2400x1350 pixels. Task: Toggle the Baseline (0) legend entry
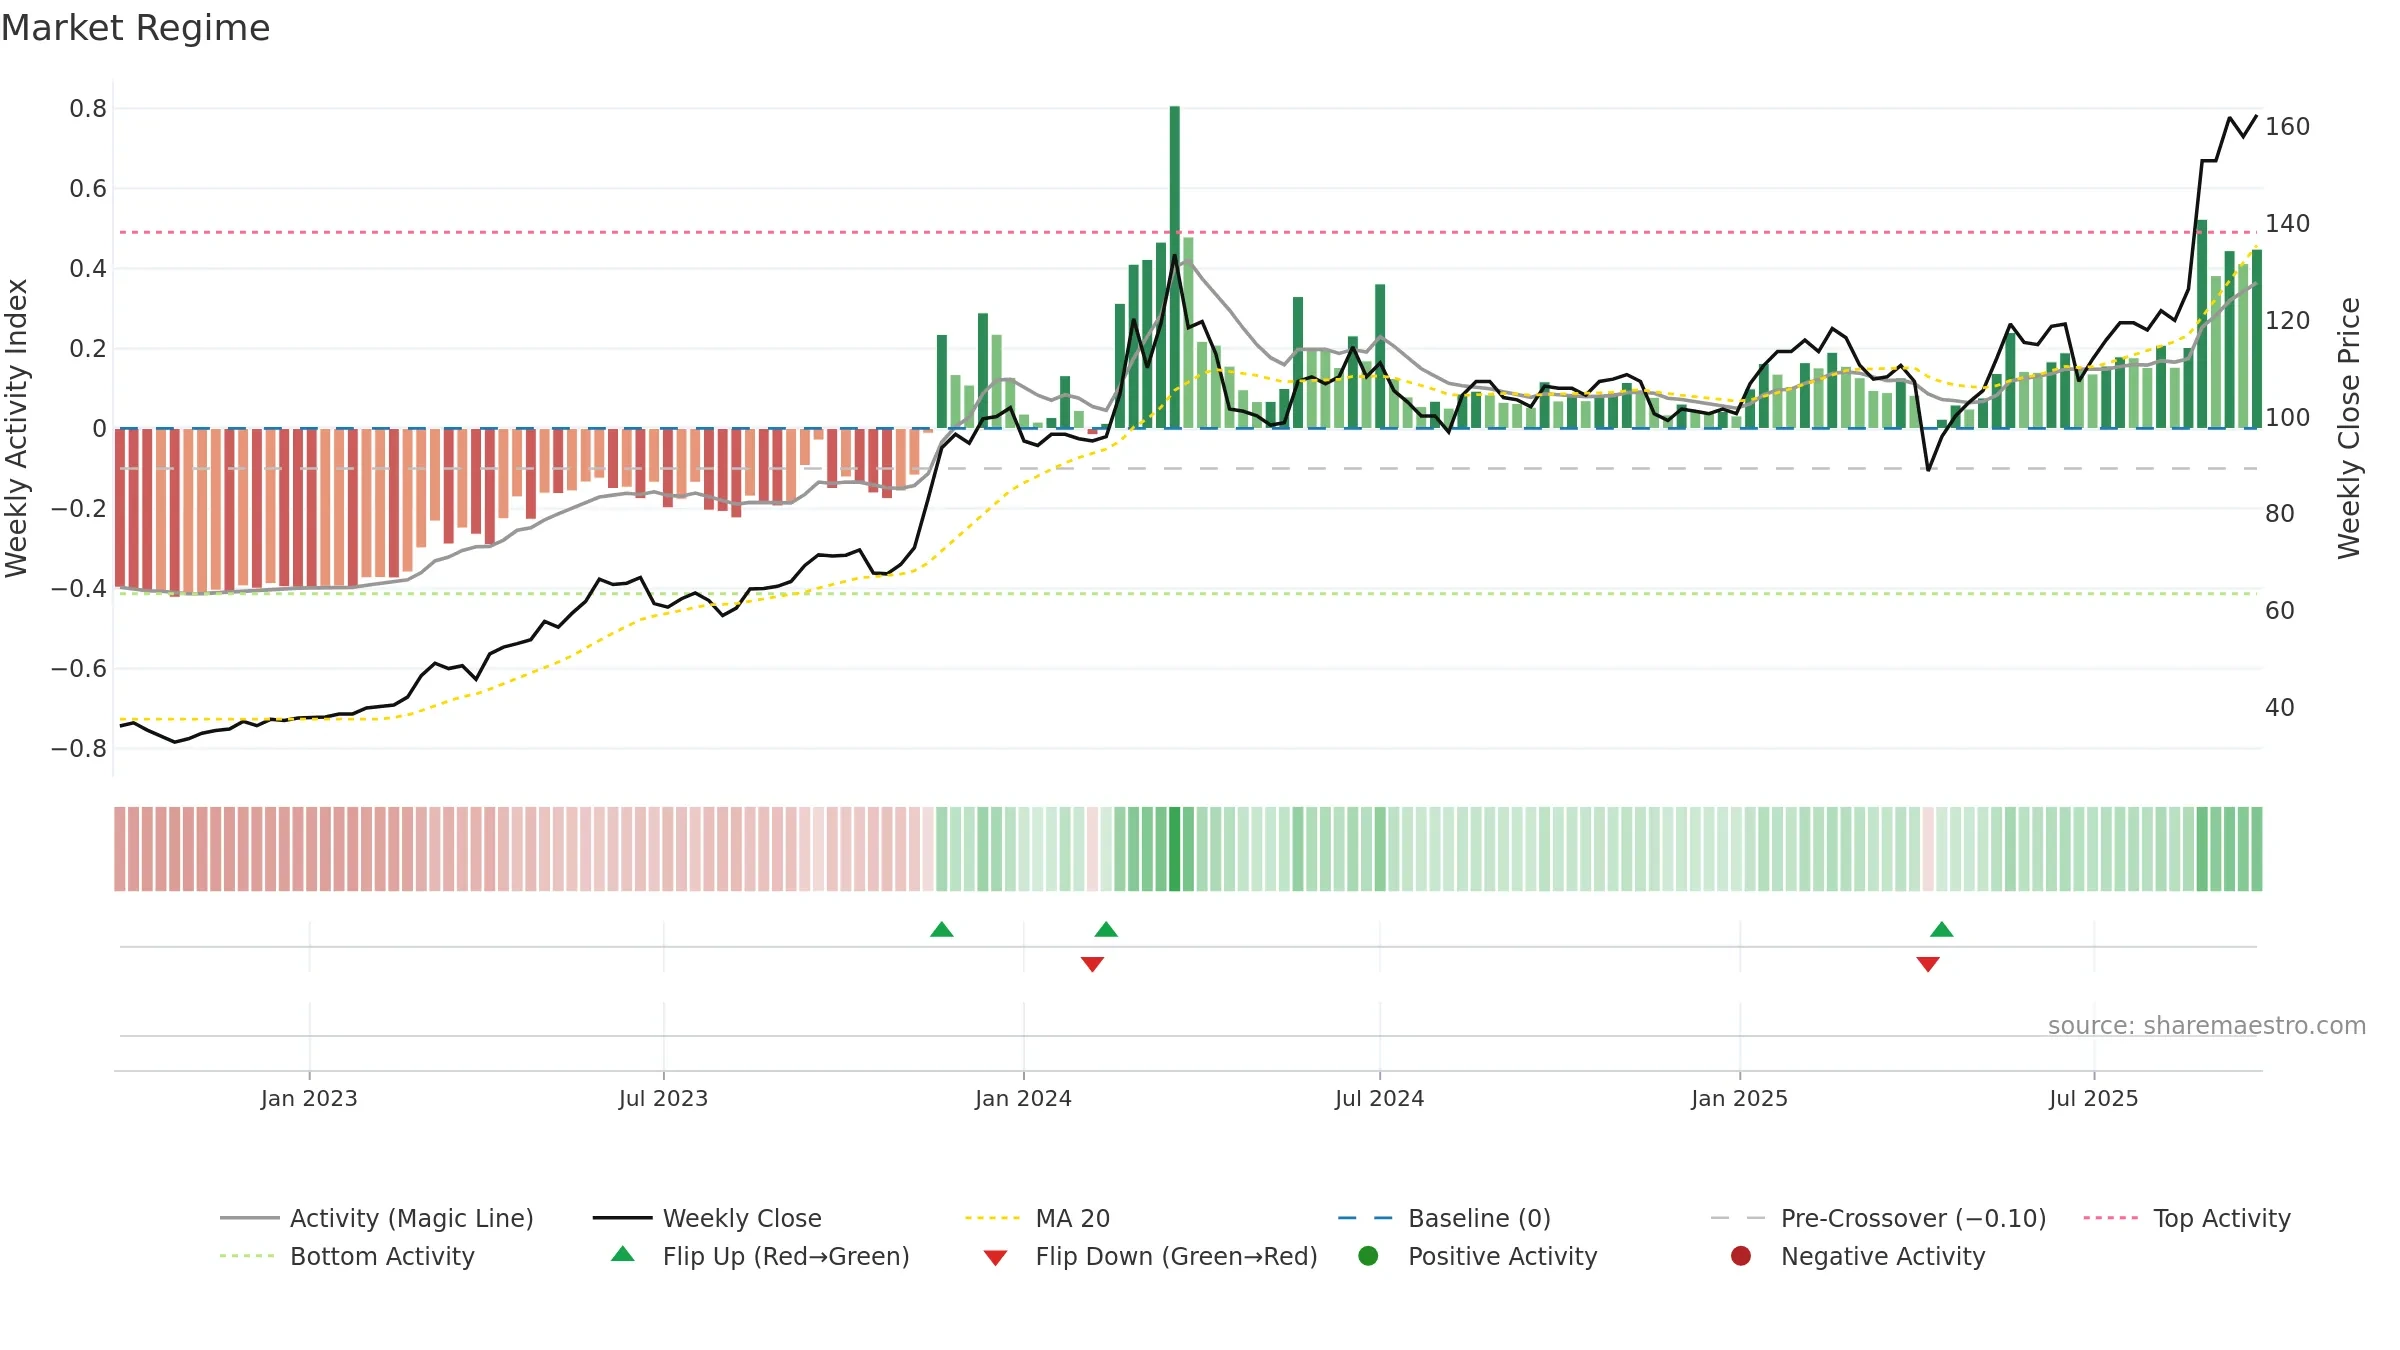1444,1218
